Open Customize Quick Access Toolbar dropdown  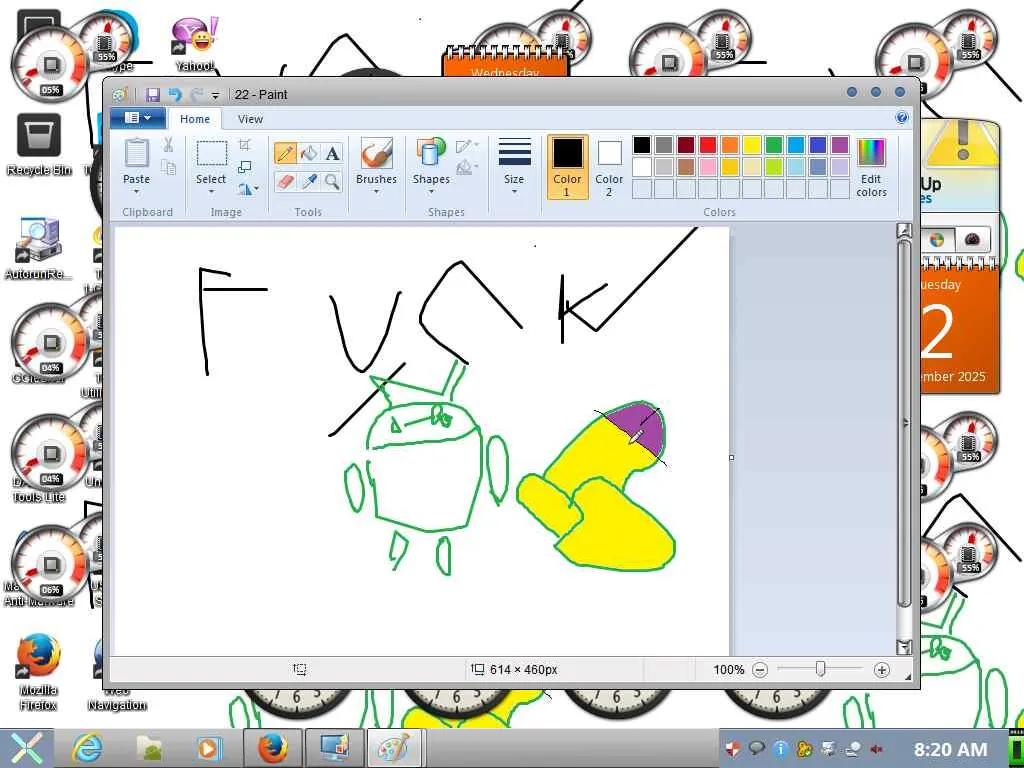215,95
